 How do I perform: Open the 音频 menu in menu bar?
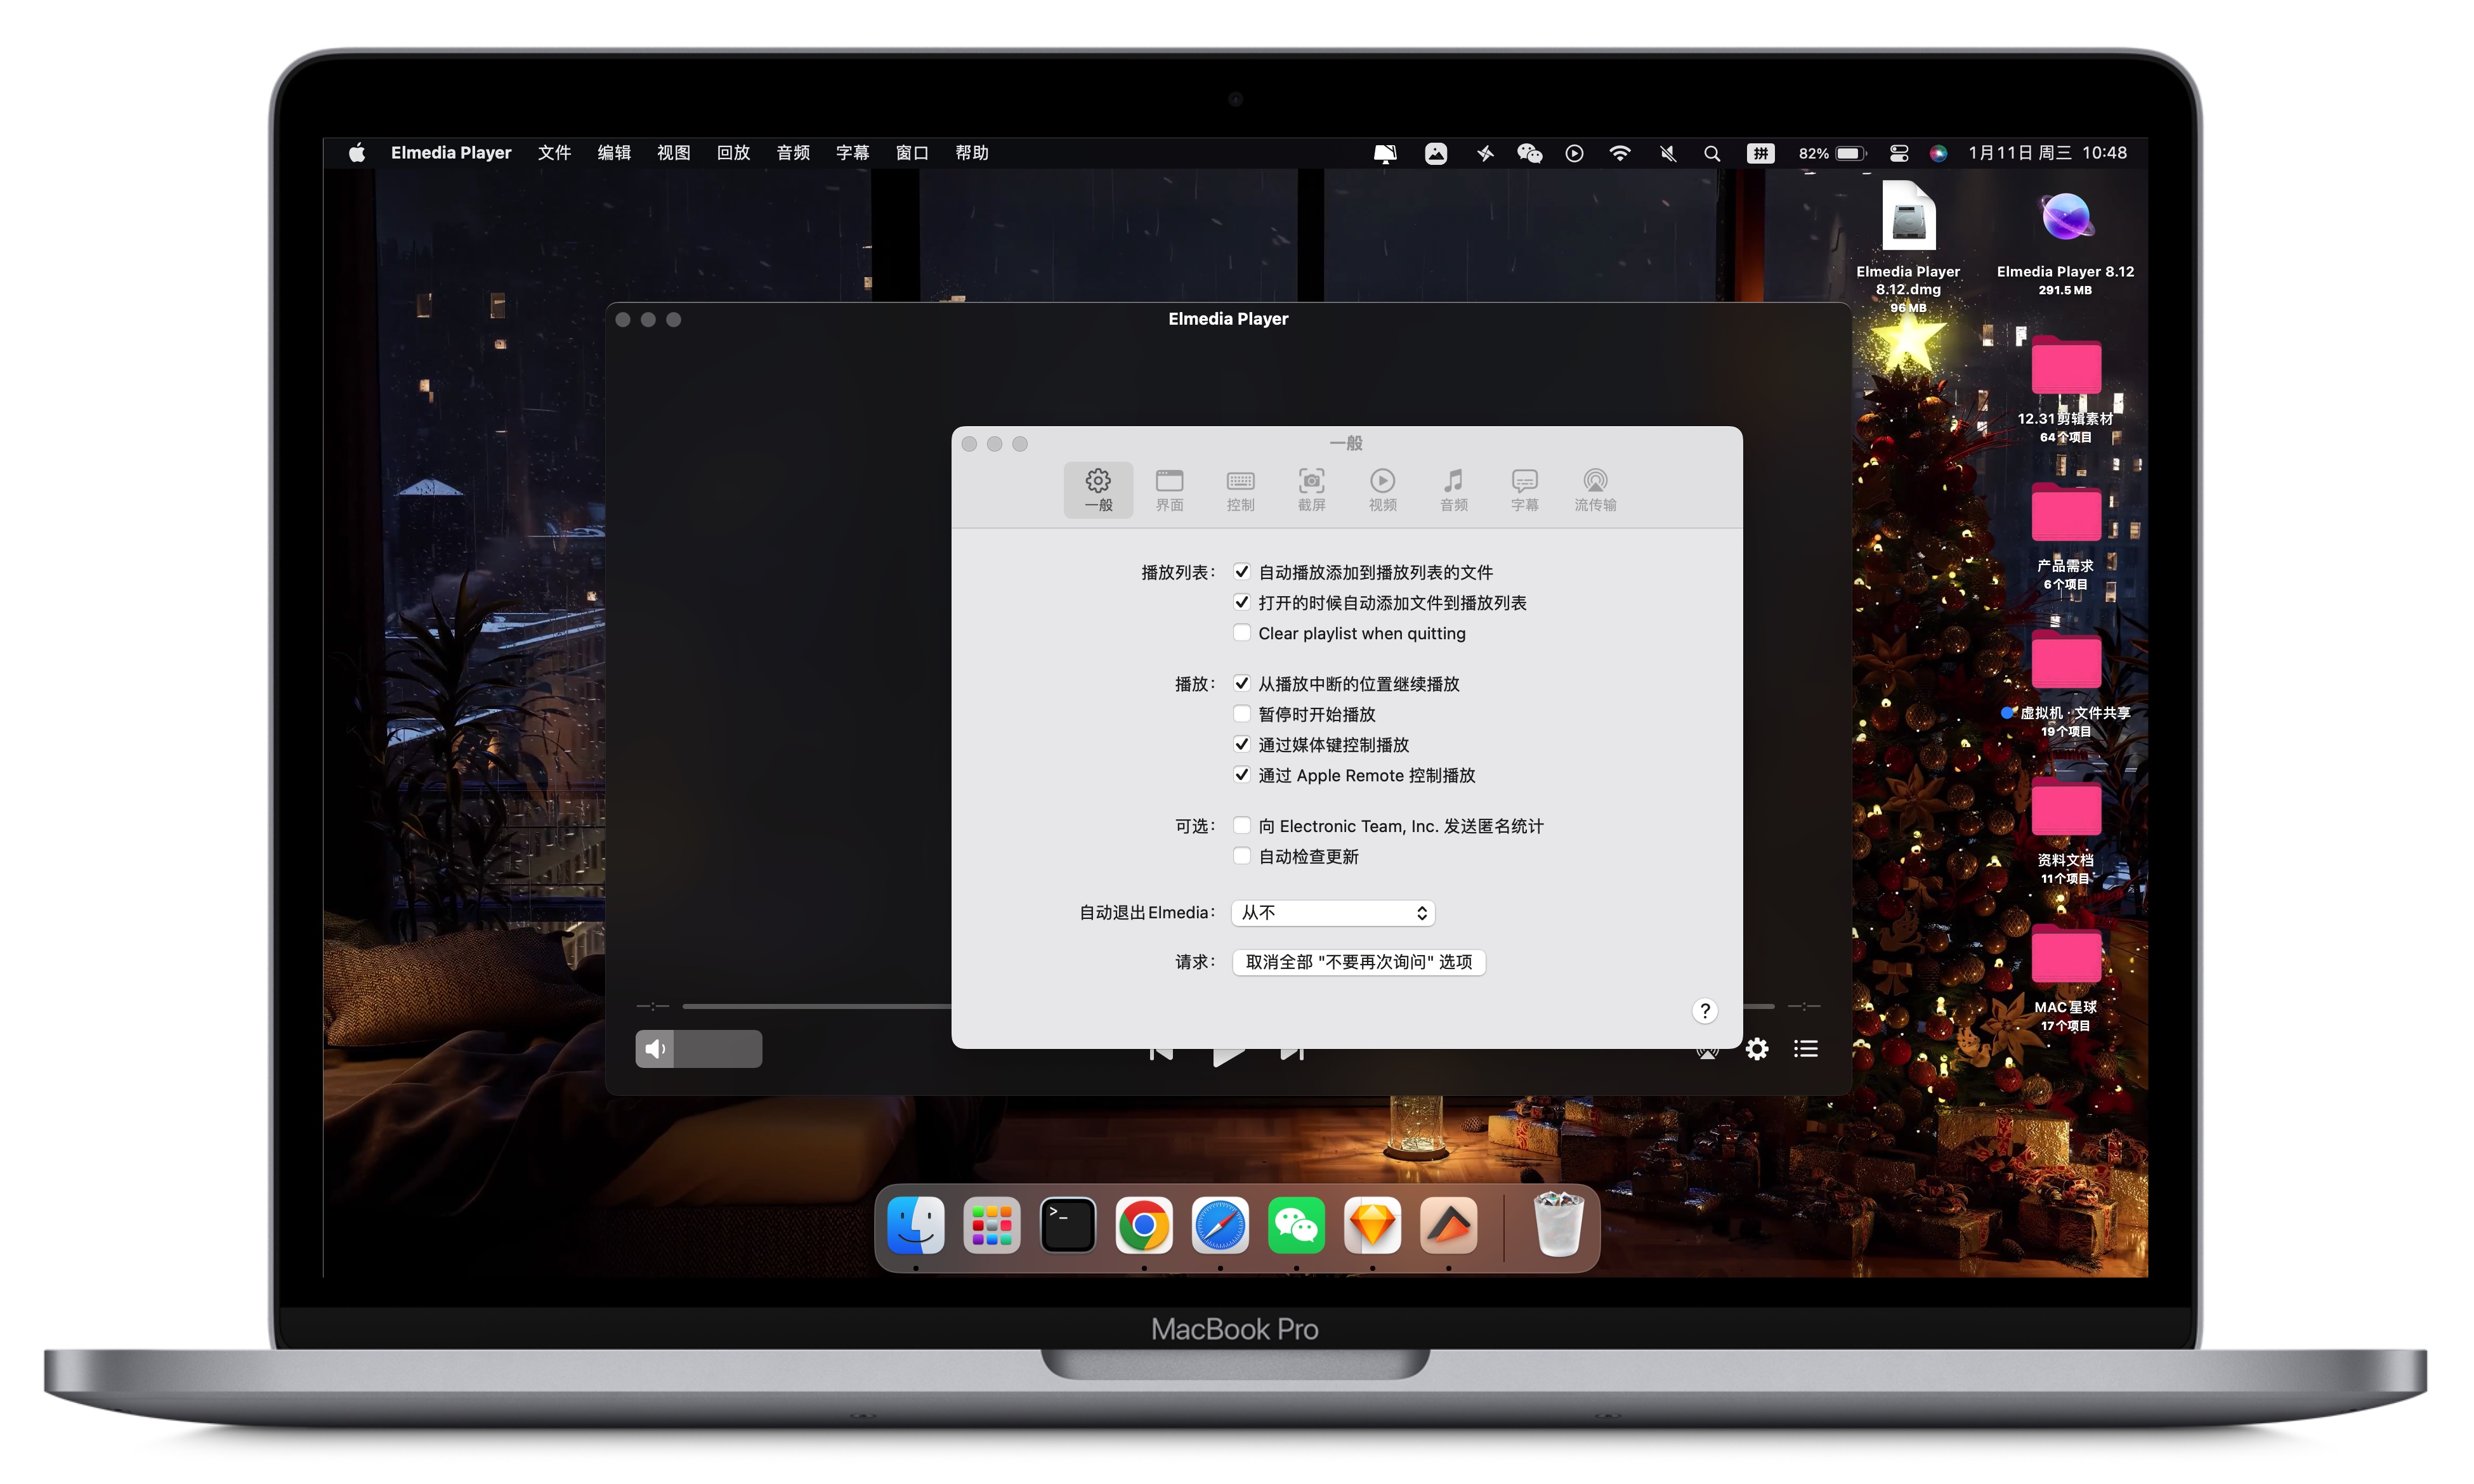pyautogui.click(x=793, y=153)
